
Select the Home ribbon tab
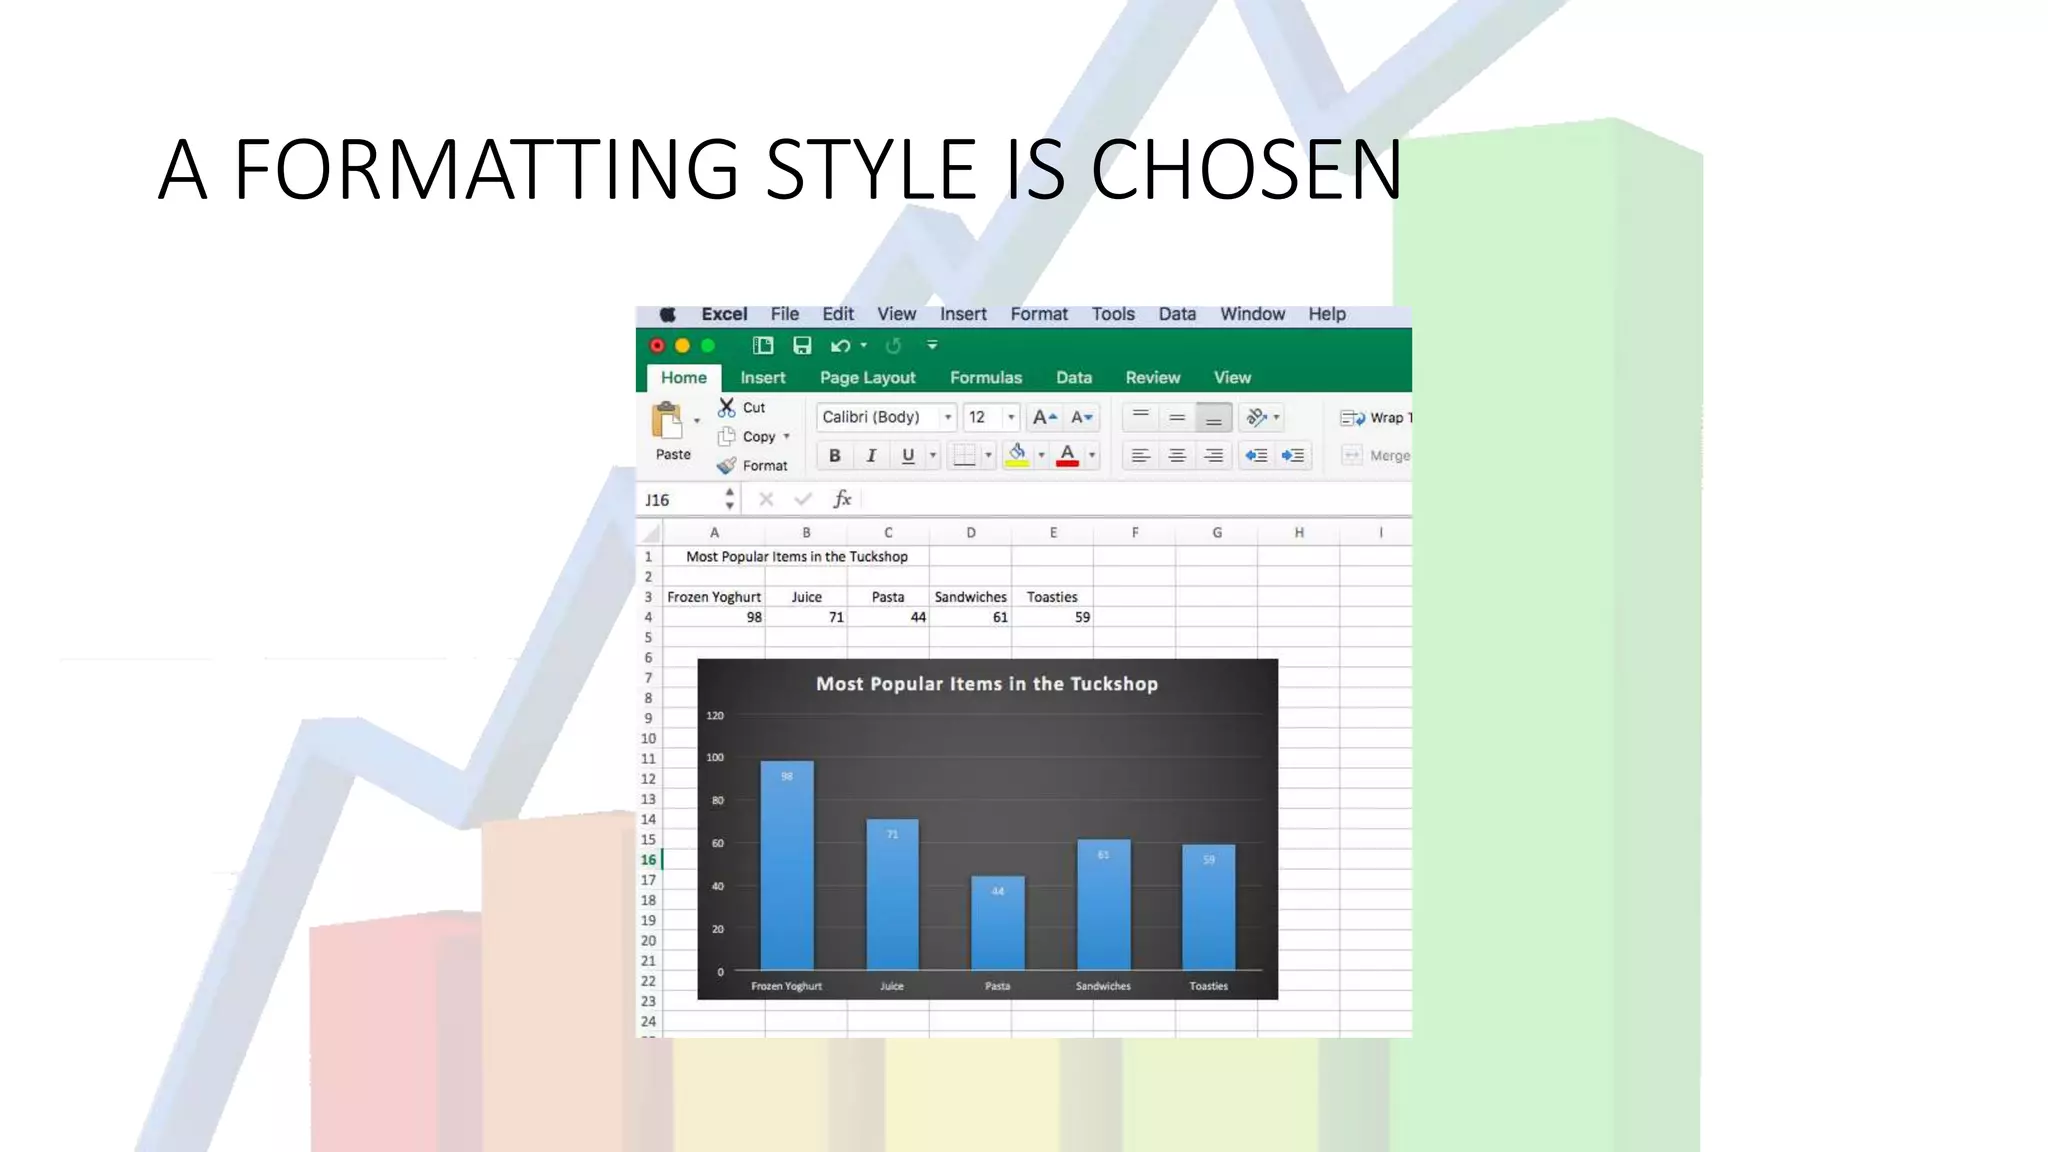(x=684, y=378)
